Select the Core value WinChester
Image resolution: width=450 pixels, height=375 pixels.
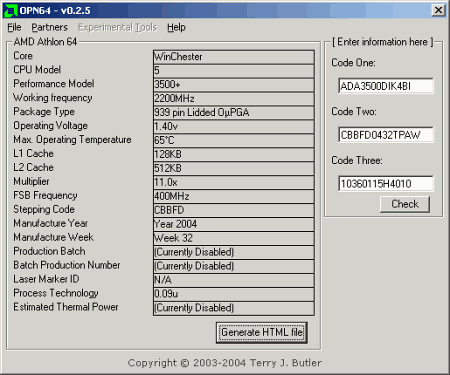point(234,57)
